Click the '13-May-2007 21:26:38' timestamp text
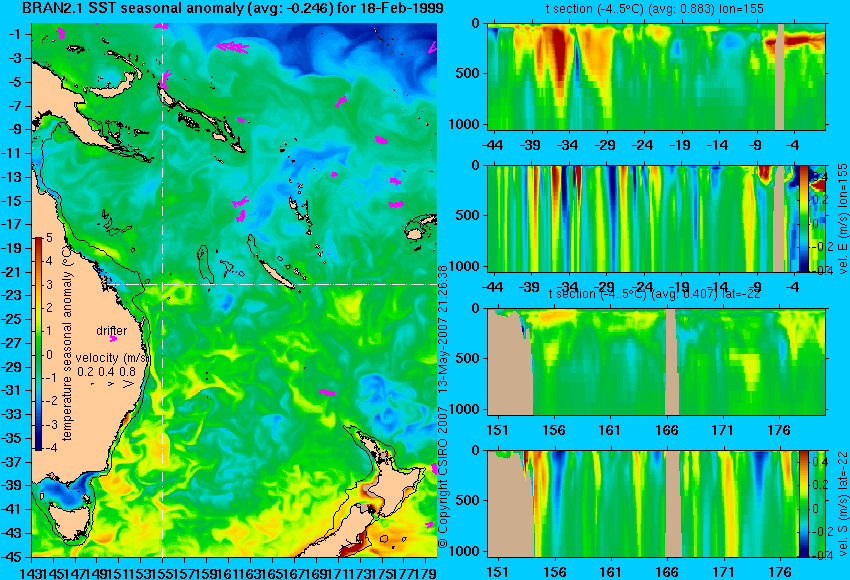Image resolution: width=850 pixels, height=580 pixels. point(443,328)
